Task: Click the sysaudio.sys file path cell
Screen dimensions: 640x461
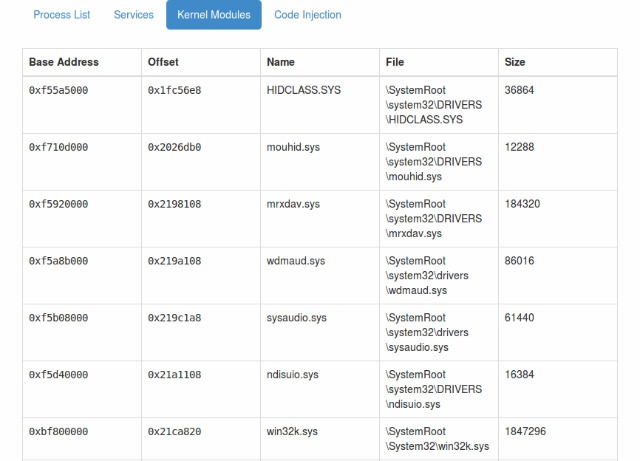Action: (439, 332)
